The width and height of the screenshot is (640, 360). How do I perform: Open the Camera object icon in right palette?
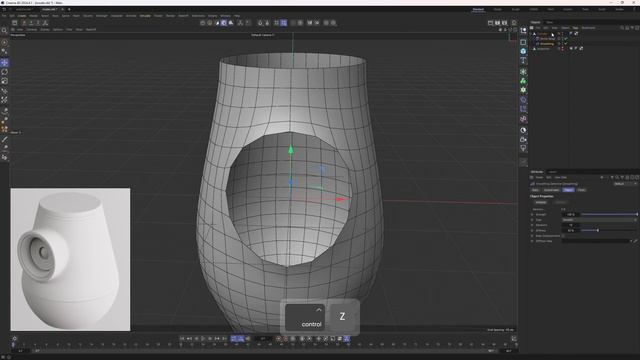523,139
